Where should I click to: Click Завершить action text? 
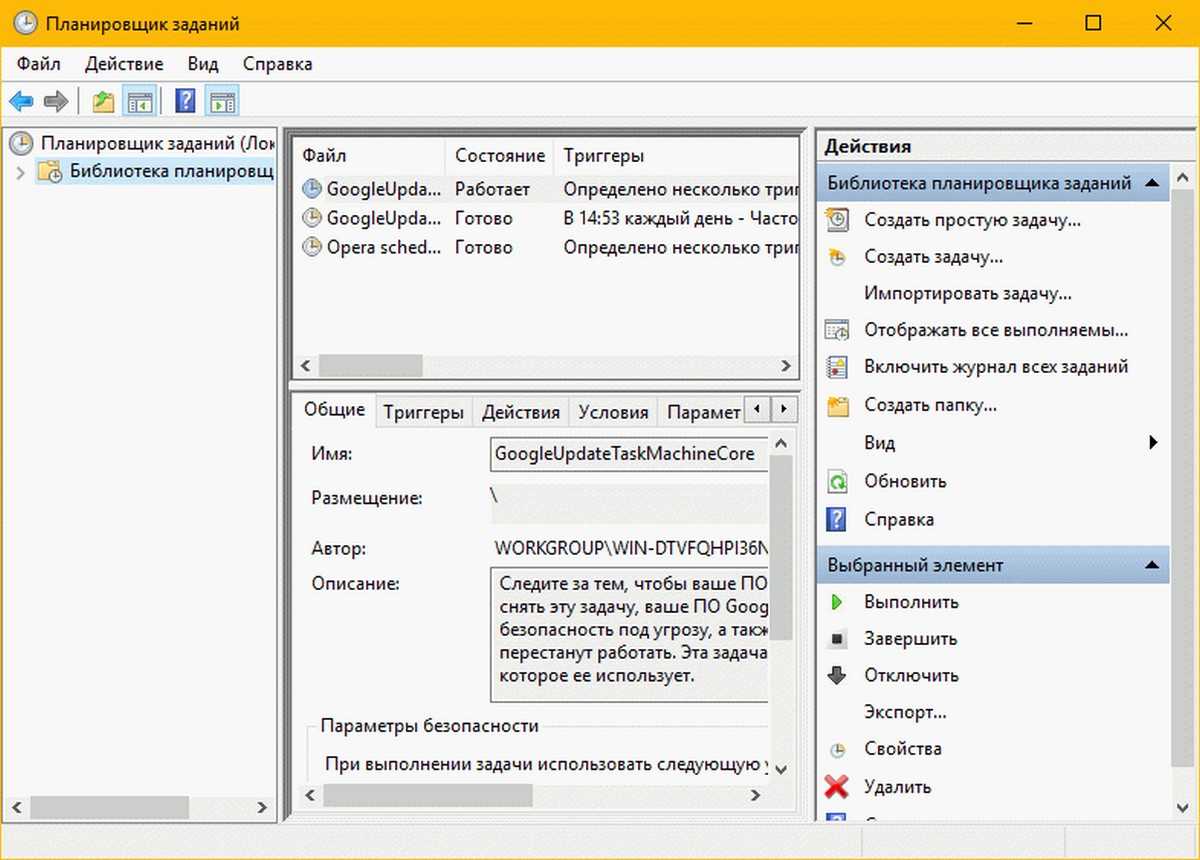(910, 639)
